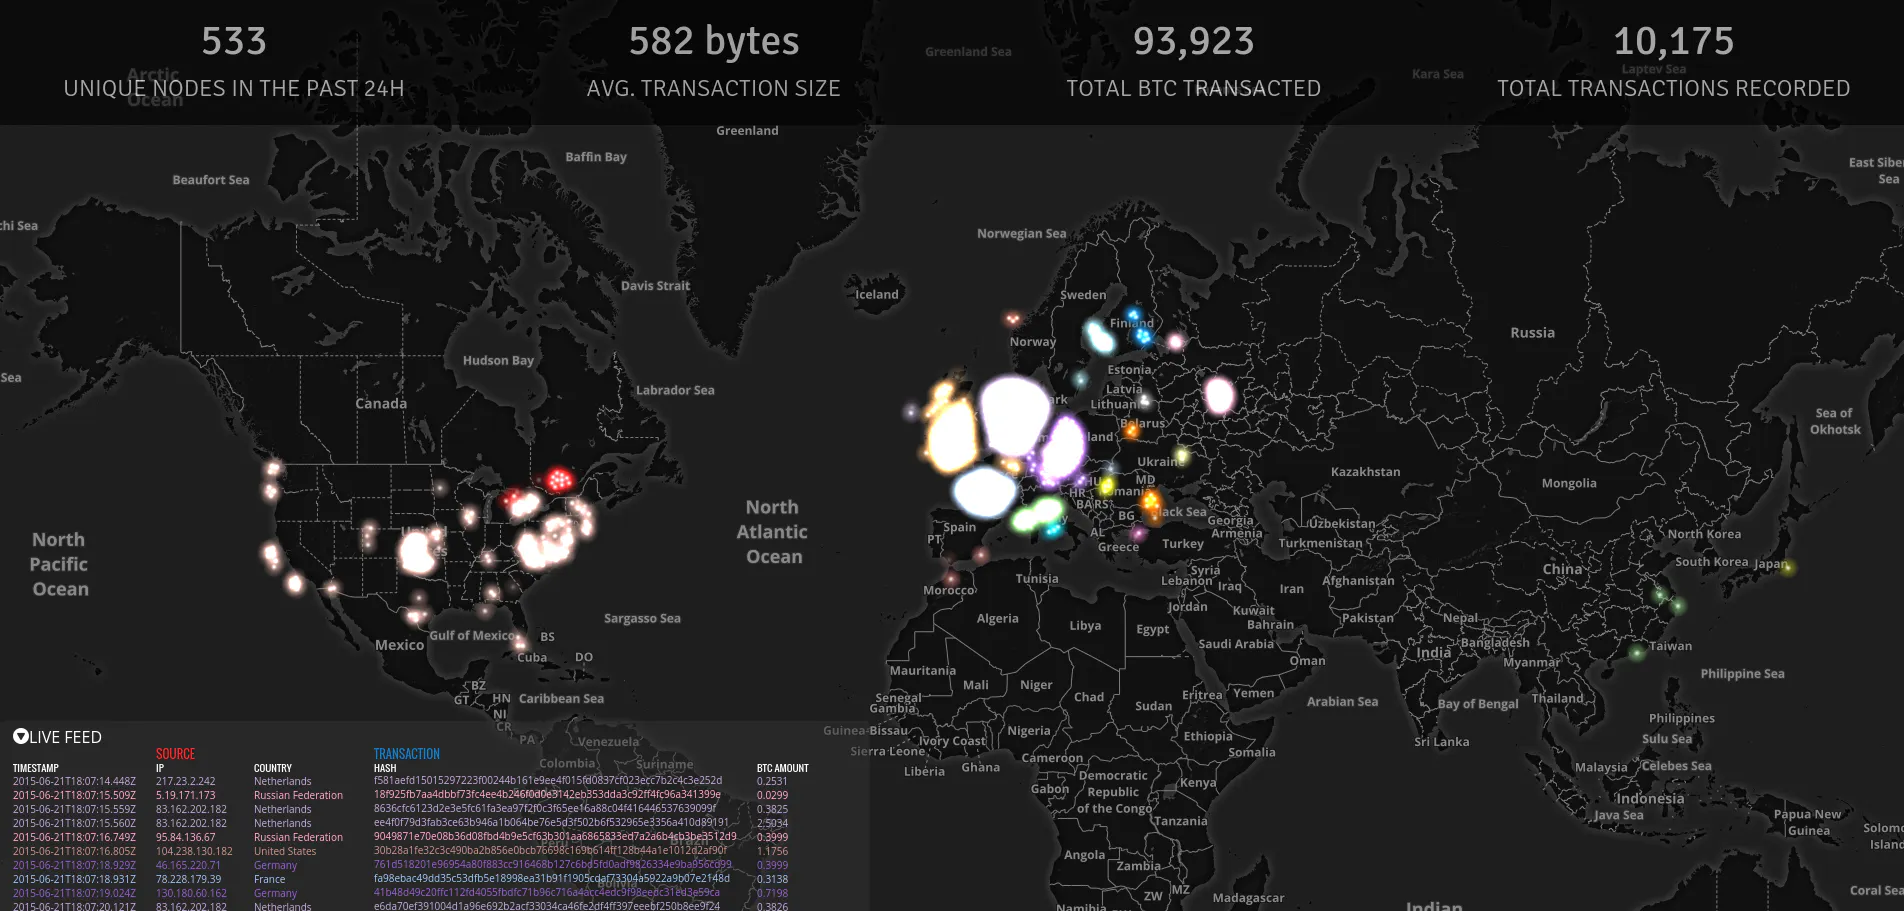
Task: Click BTC amount 0.7198
Action: tap(772, 893)
